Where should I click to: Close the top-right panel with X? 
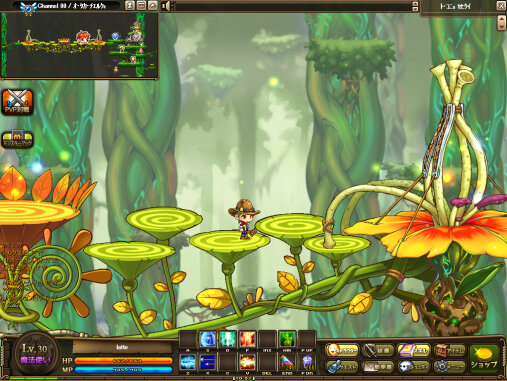(x=501, y=6)
